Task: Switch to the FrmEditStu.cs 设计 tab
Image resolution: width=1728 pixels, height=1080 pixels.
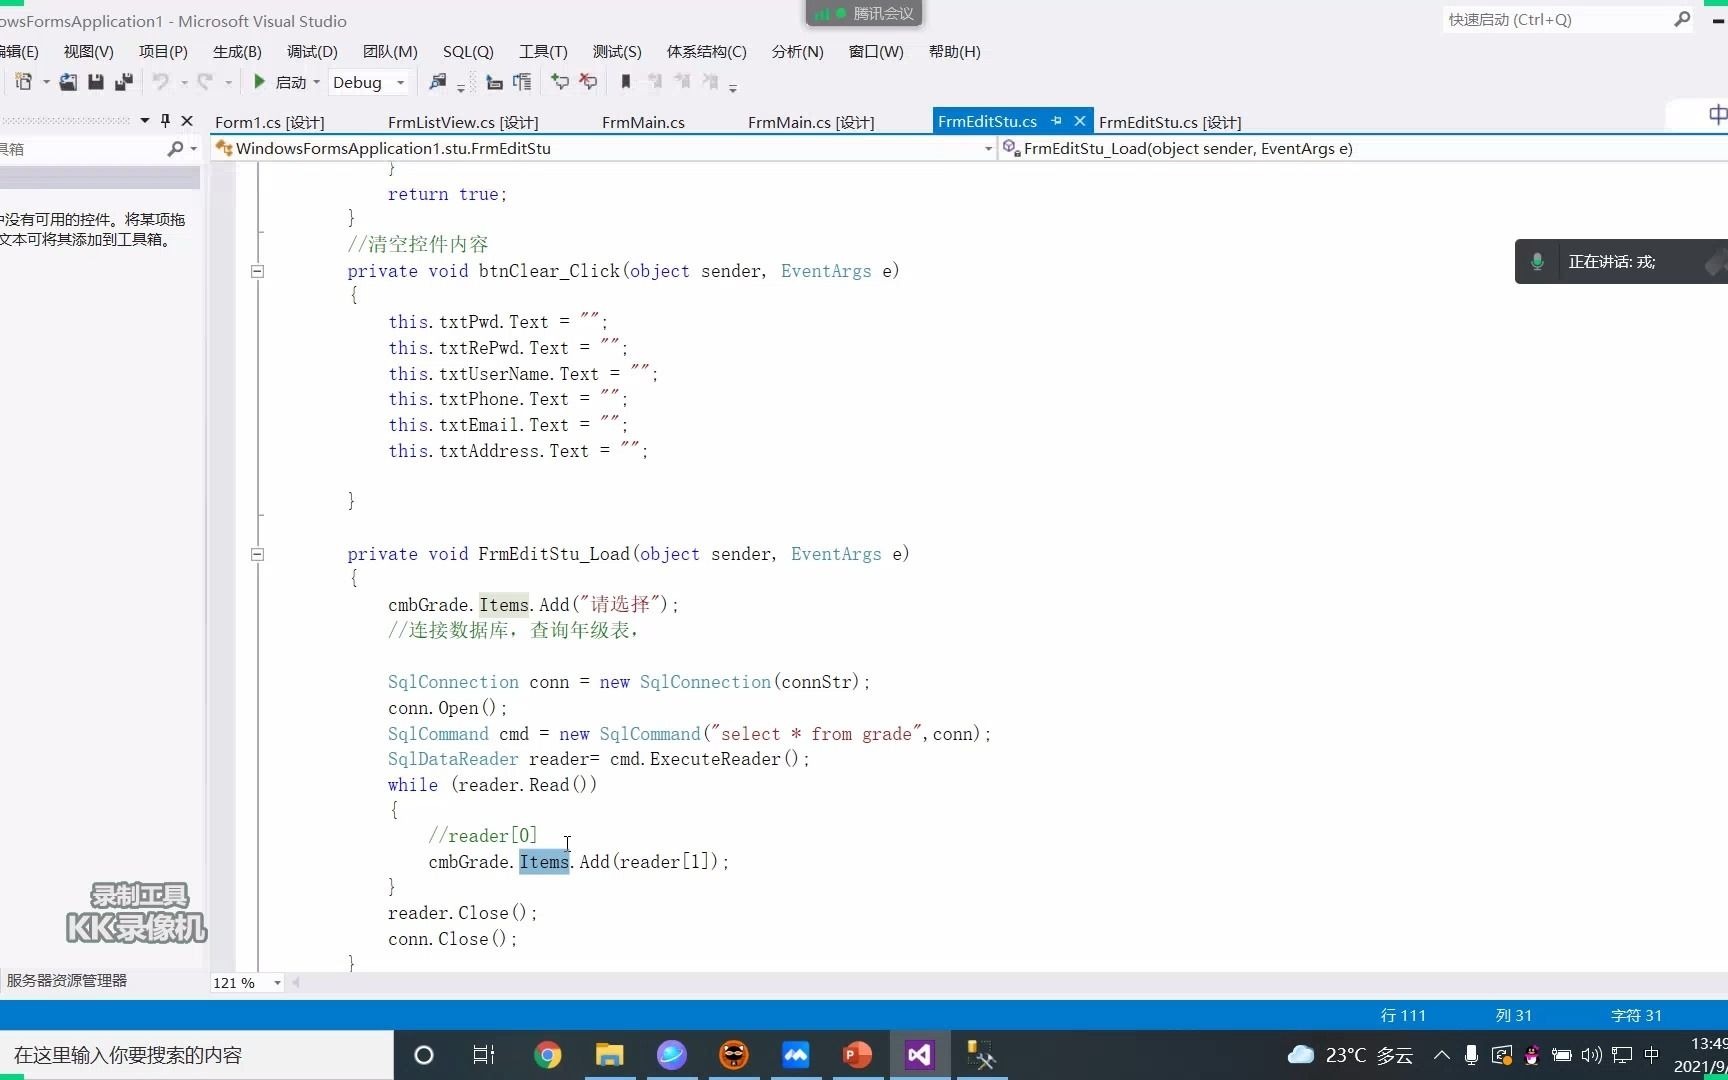Action: coord(1169,121)
